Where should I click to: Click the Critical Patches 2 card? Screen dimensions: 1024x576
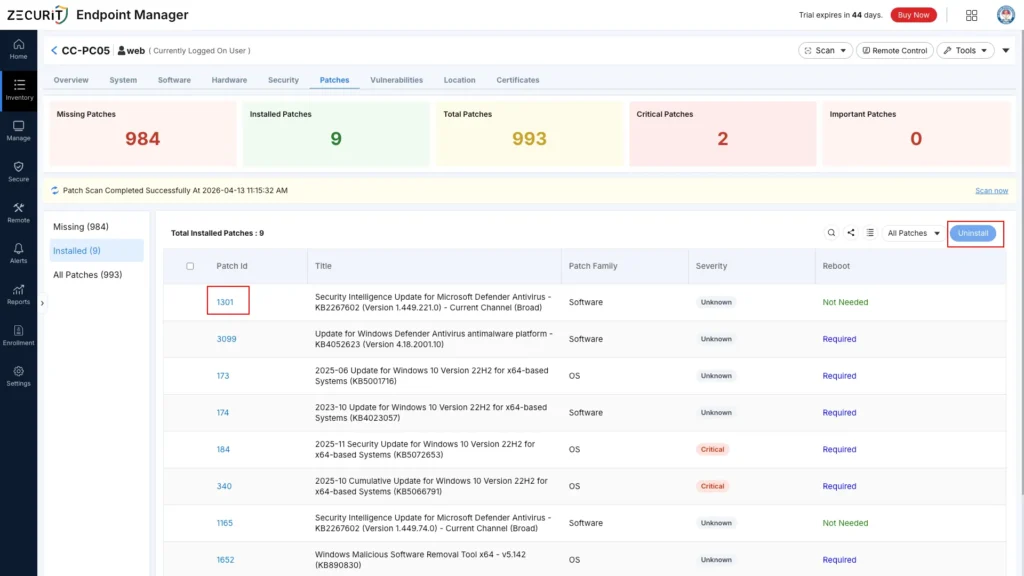722,133
